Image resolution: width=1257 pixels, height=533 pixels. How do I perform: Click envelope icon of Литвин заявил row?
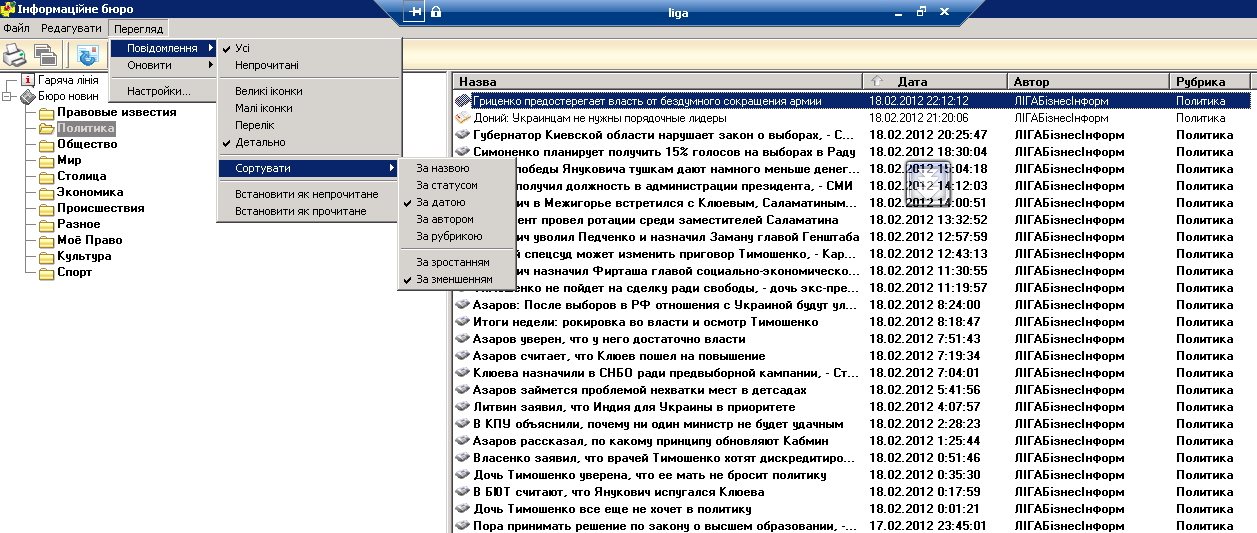click(x=462, y=406)
